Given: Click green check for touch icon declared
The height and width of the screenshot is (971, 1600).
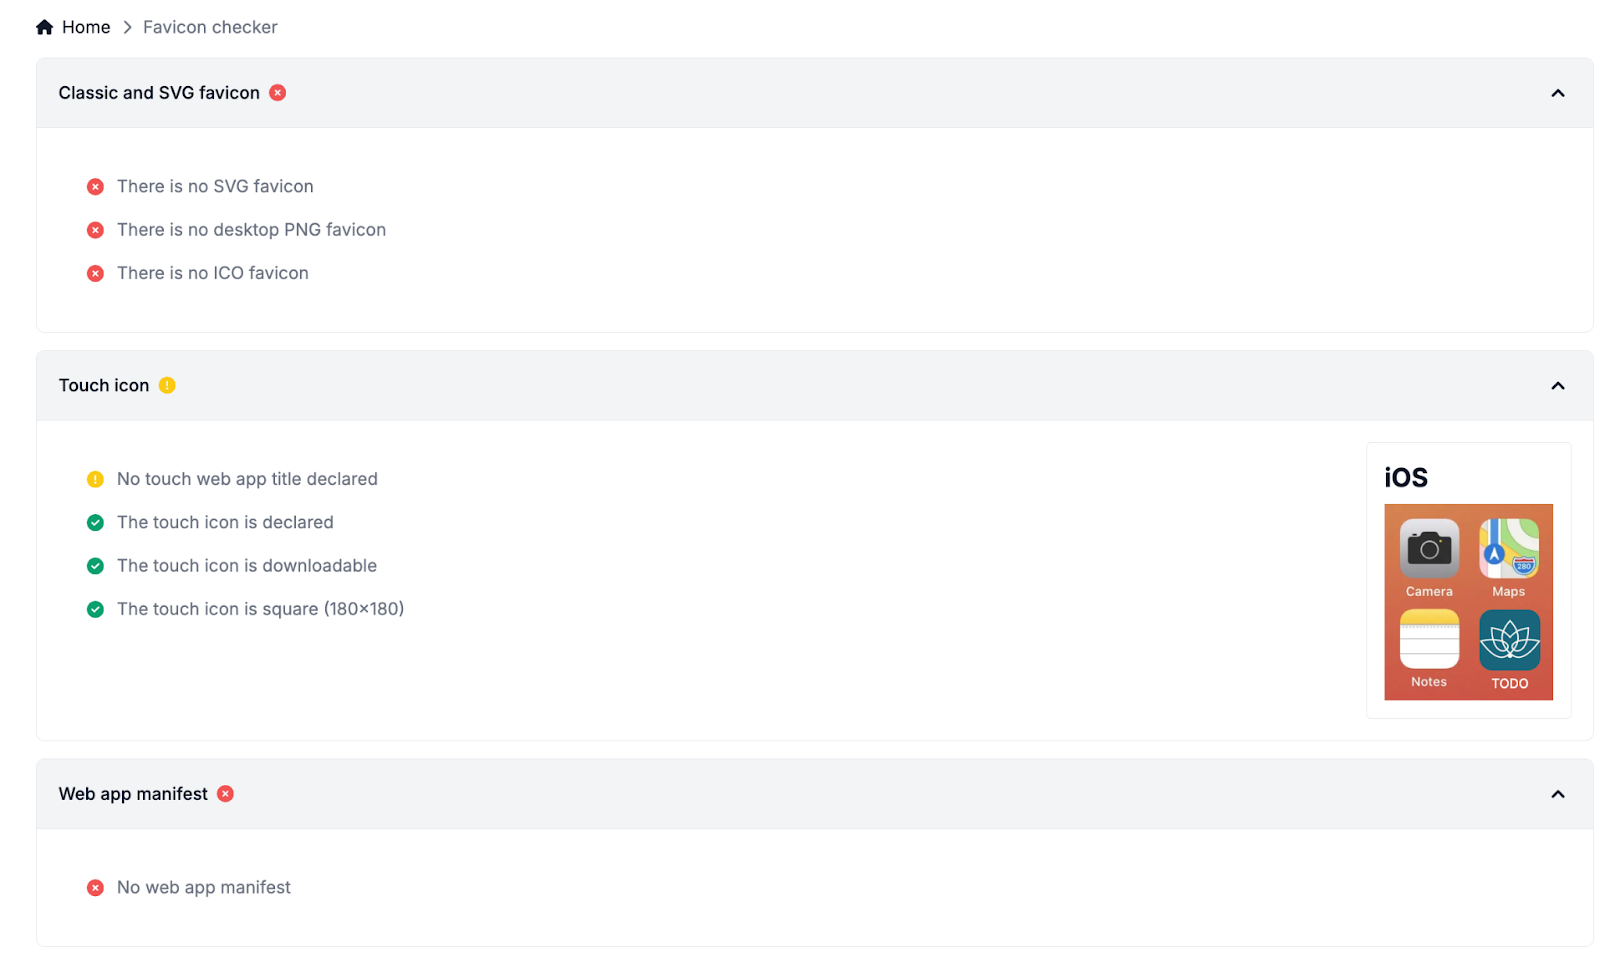Looking at the screenshot, I should [x=95, y=523].
